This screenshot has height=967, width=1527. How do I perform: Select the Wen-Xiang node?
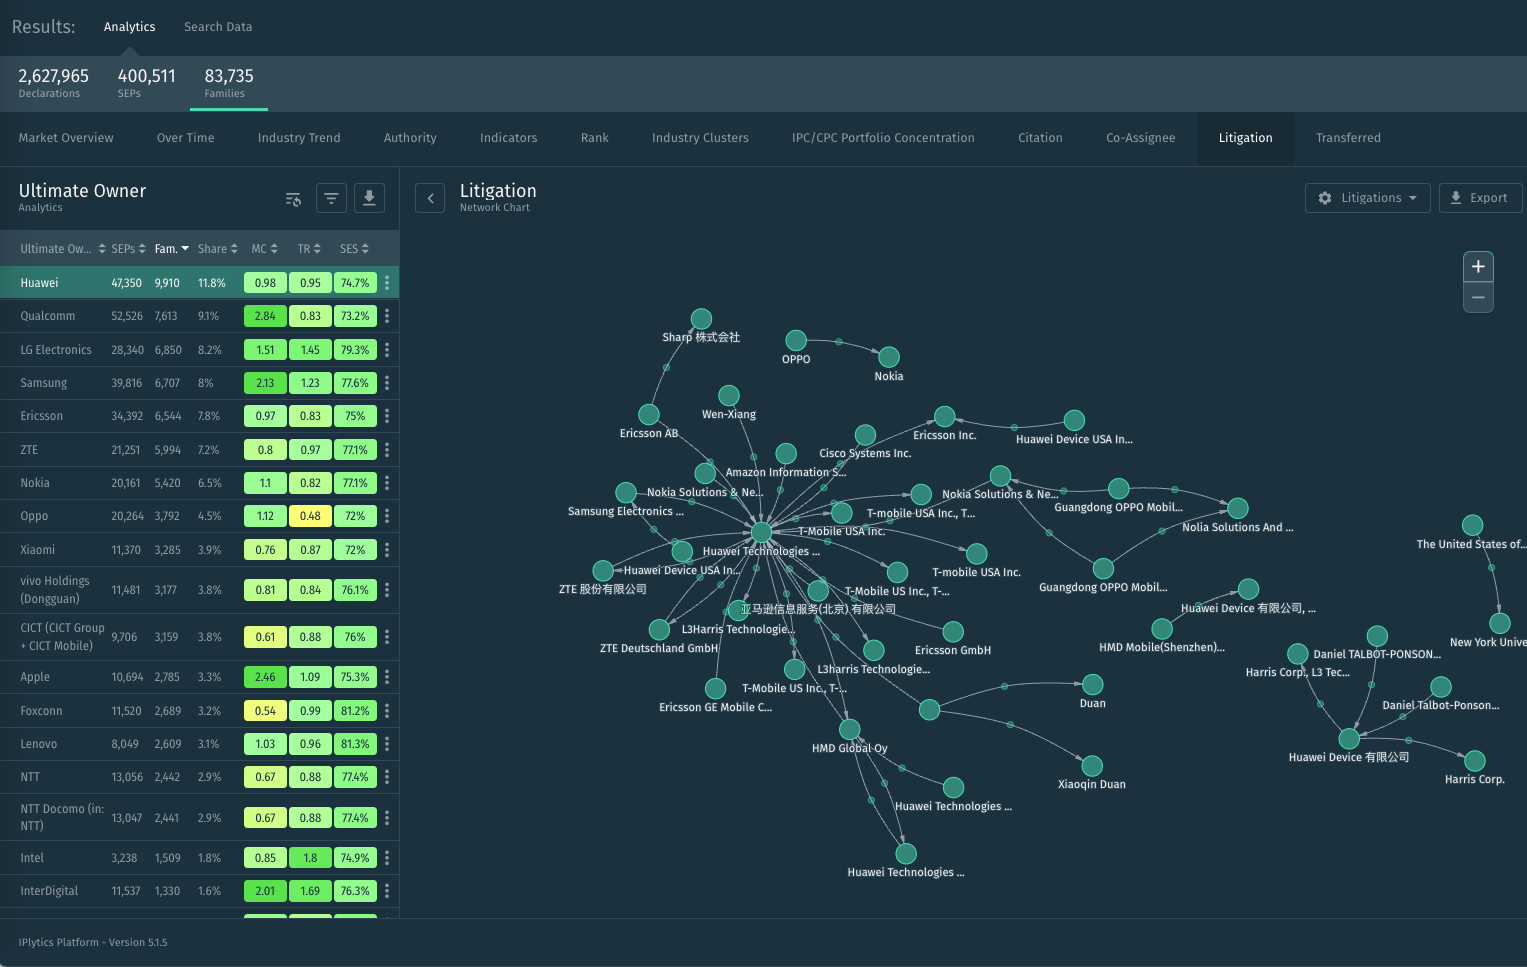coord(729,396)
